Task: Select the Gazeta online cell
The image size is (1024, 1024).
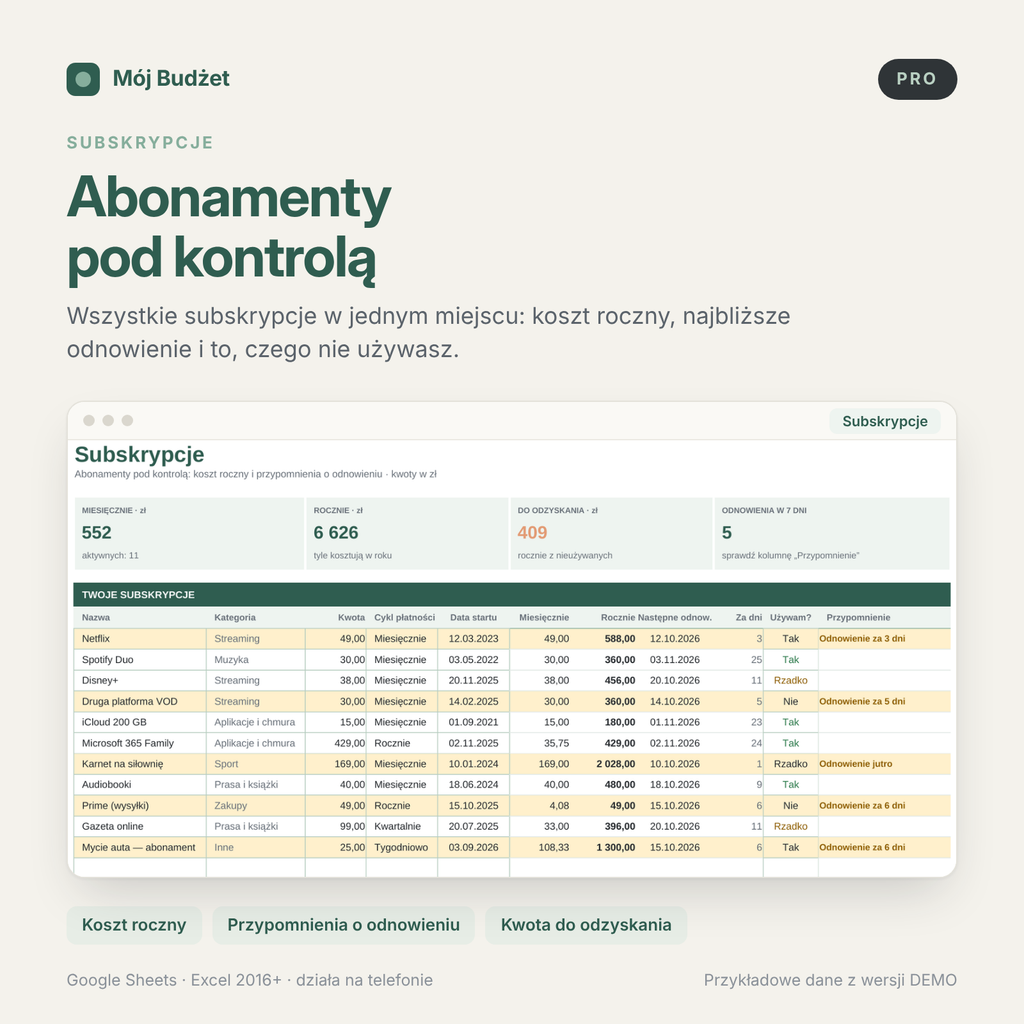Action: [140, 827]
